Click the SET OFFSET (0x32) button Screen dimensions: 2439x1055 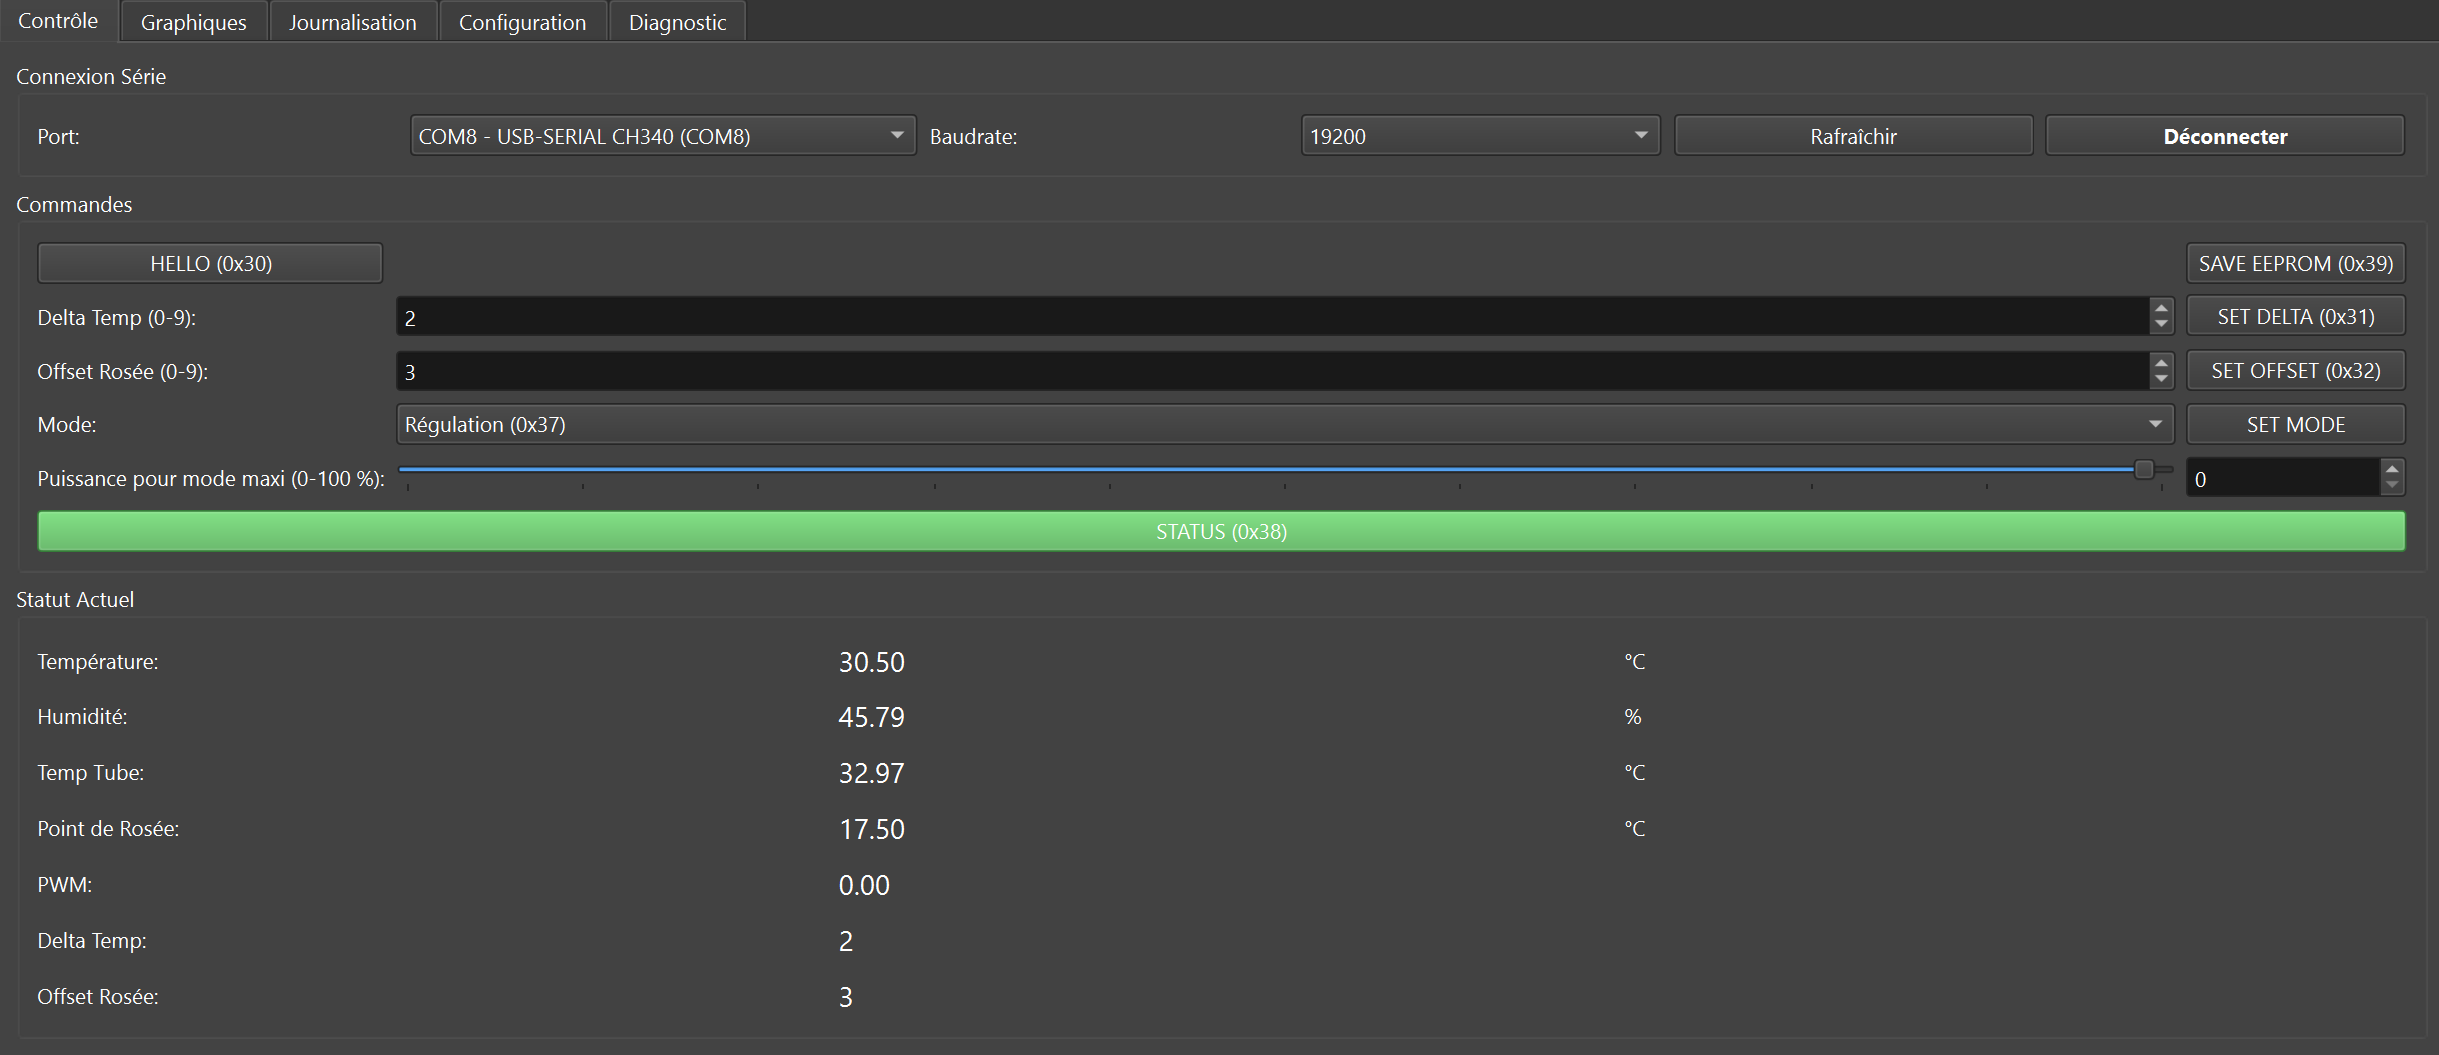2295,370
